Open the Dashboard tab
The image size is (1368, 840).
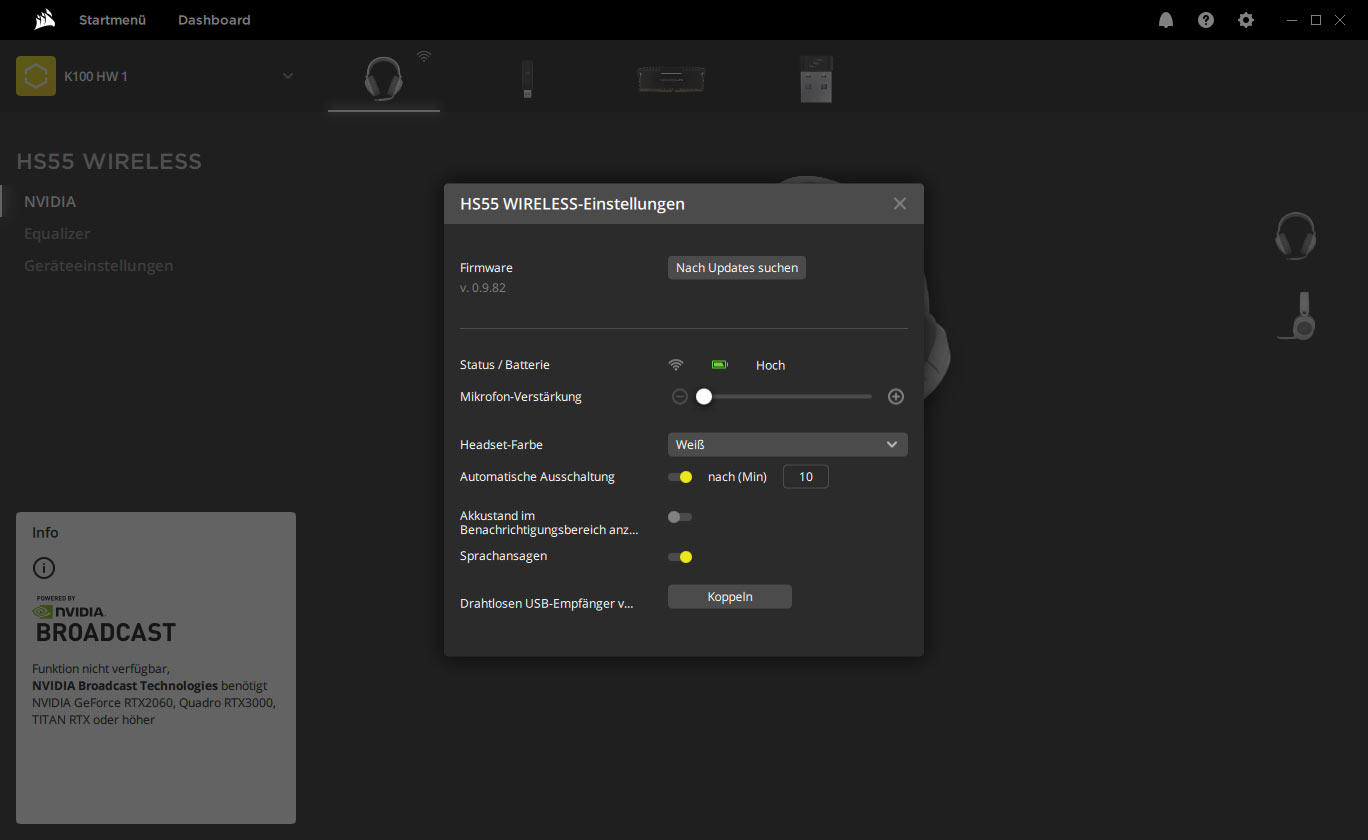point(214,20)
